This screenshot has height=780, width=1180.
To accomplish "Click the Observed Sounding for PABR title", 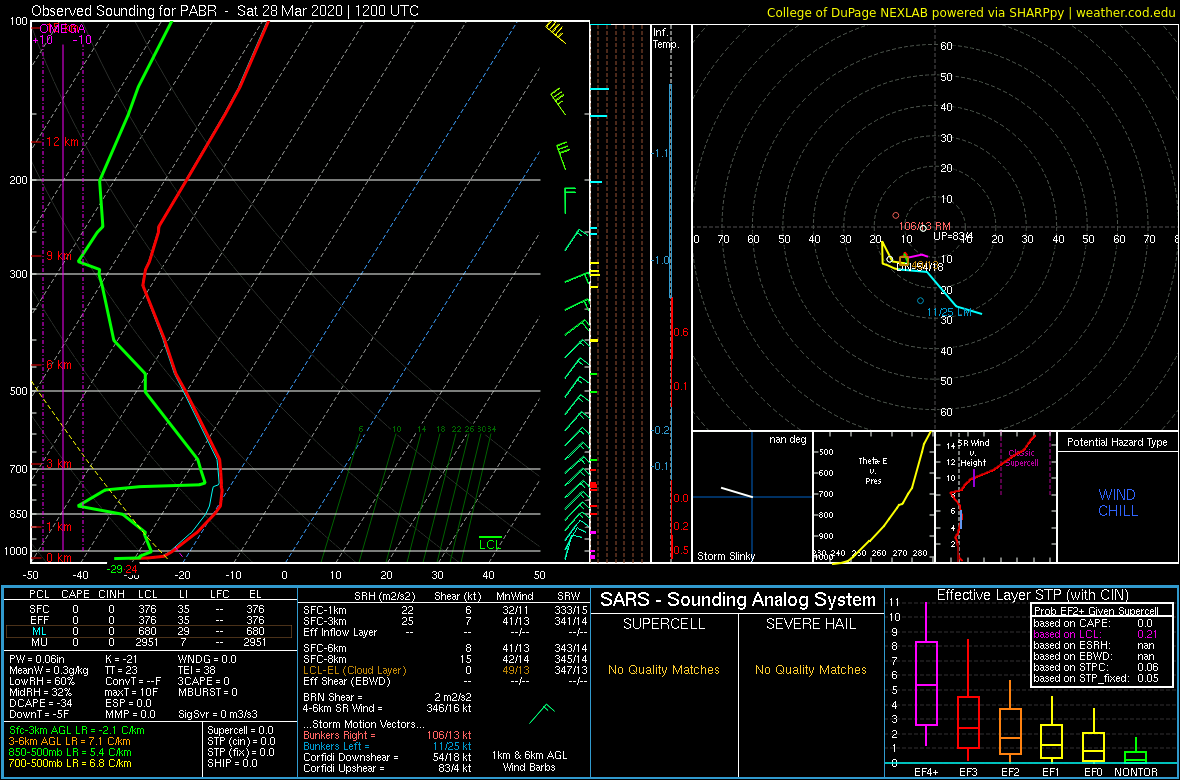I will [x=226, y=11].
